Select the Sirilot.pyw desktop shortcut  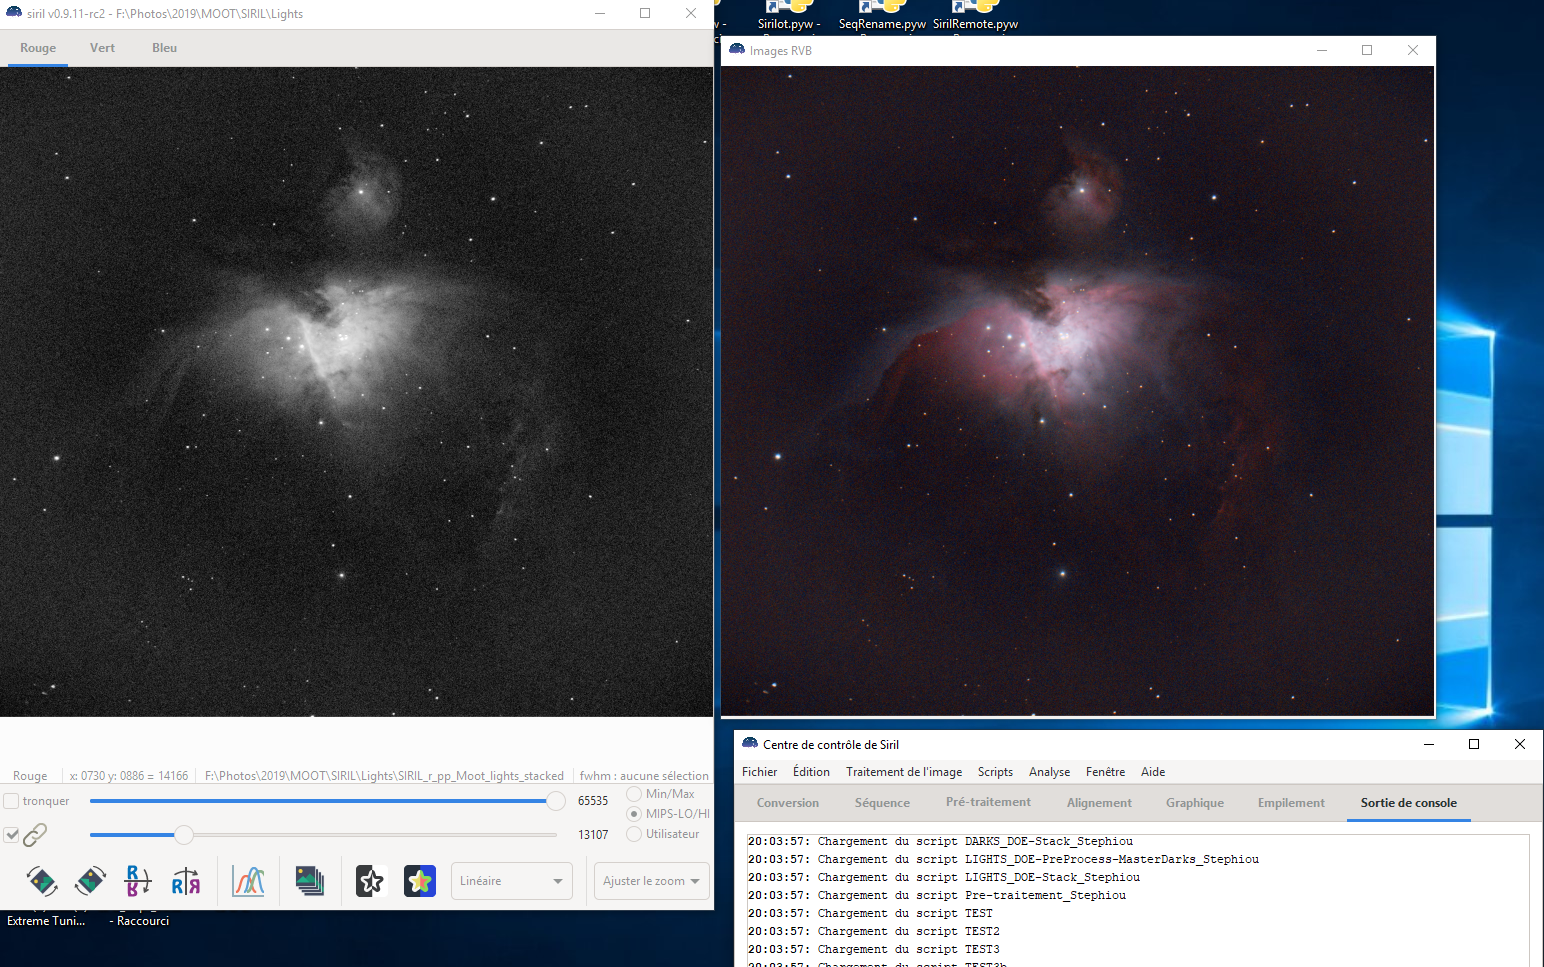point(789,17)
